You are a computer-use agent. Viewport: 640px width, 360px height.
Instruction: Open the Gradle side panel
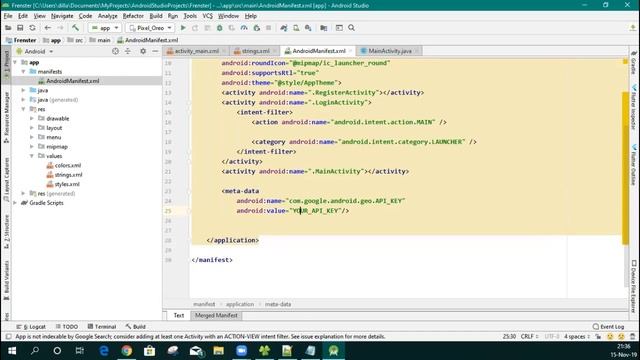634,62
